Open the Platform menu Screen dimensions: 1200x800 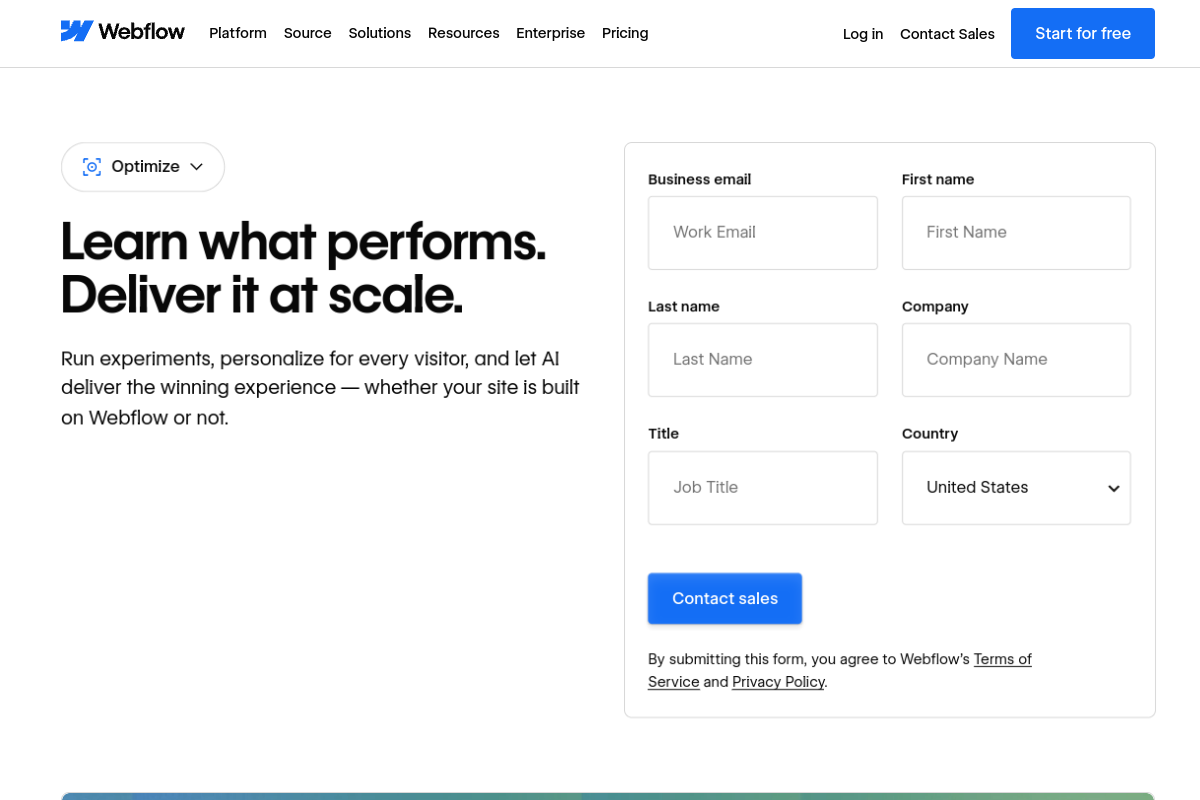[x=238, y=33]
